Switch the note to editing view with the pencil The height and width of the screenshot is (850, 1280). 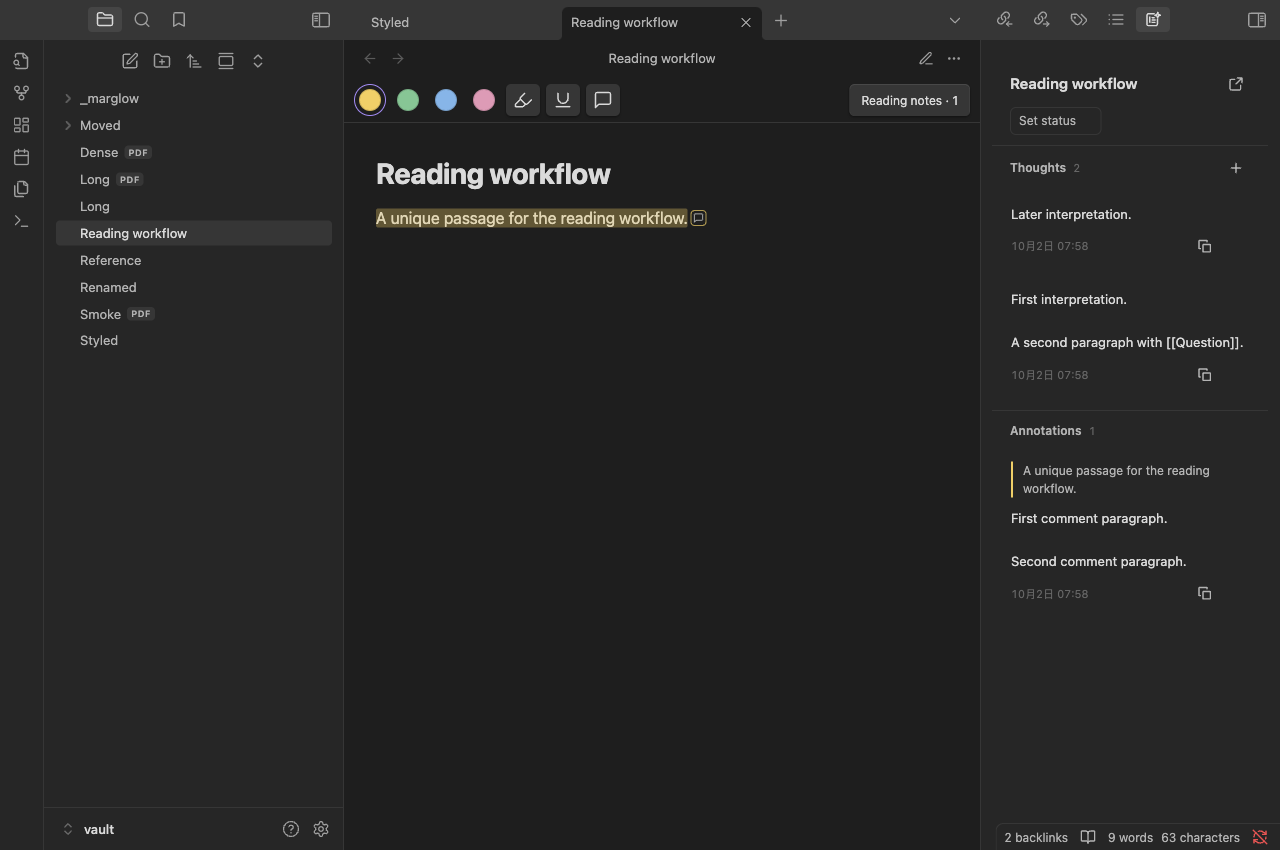click(x=926, y=59)
